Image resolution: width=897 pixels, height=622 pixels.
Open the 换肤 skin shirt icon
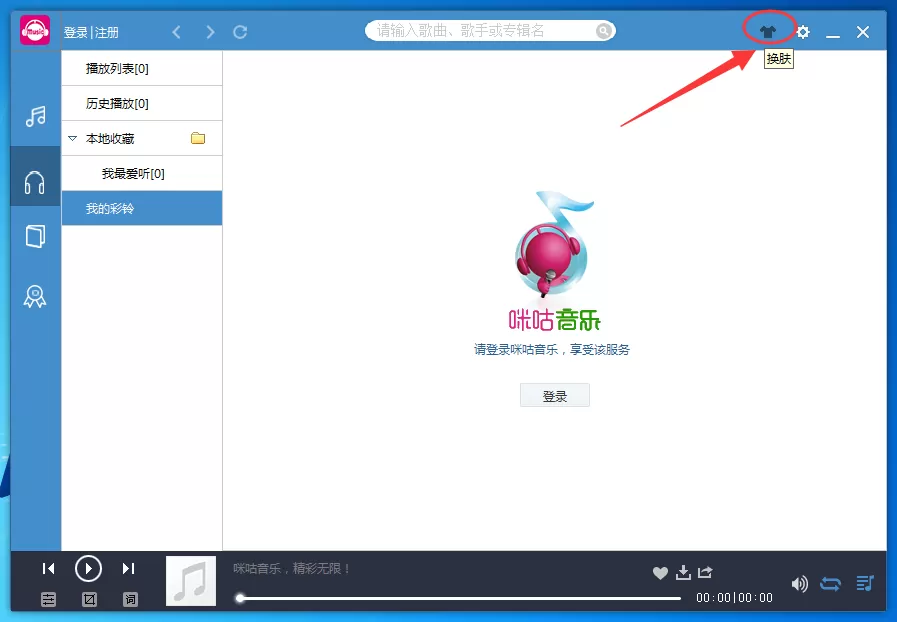point(768,31)
